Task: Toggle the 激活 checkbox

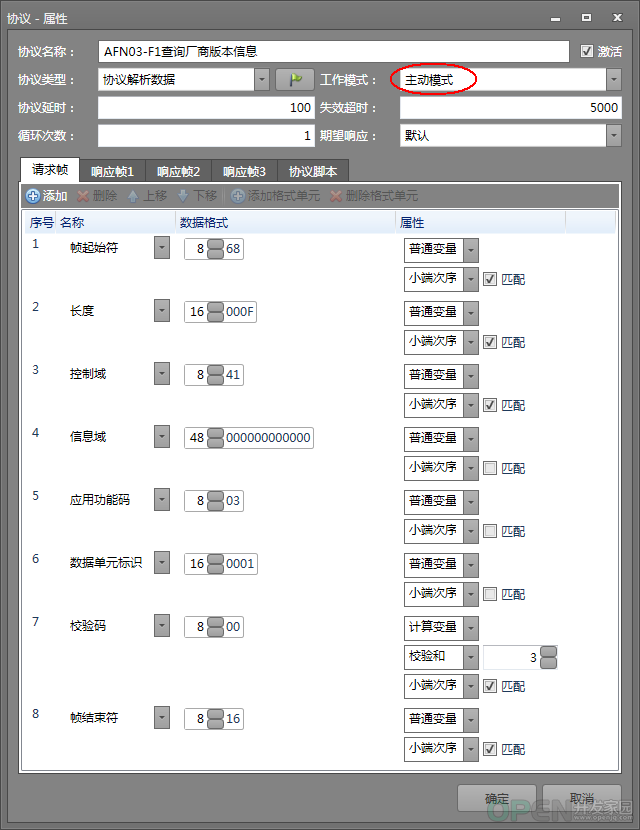Action: coord(587,51)
